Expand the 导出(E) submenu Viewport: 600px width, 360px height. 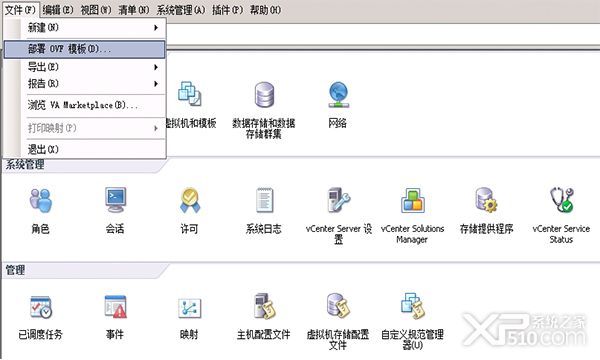85,67
